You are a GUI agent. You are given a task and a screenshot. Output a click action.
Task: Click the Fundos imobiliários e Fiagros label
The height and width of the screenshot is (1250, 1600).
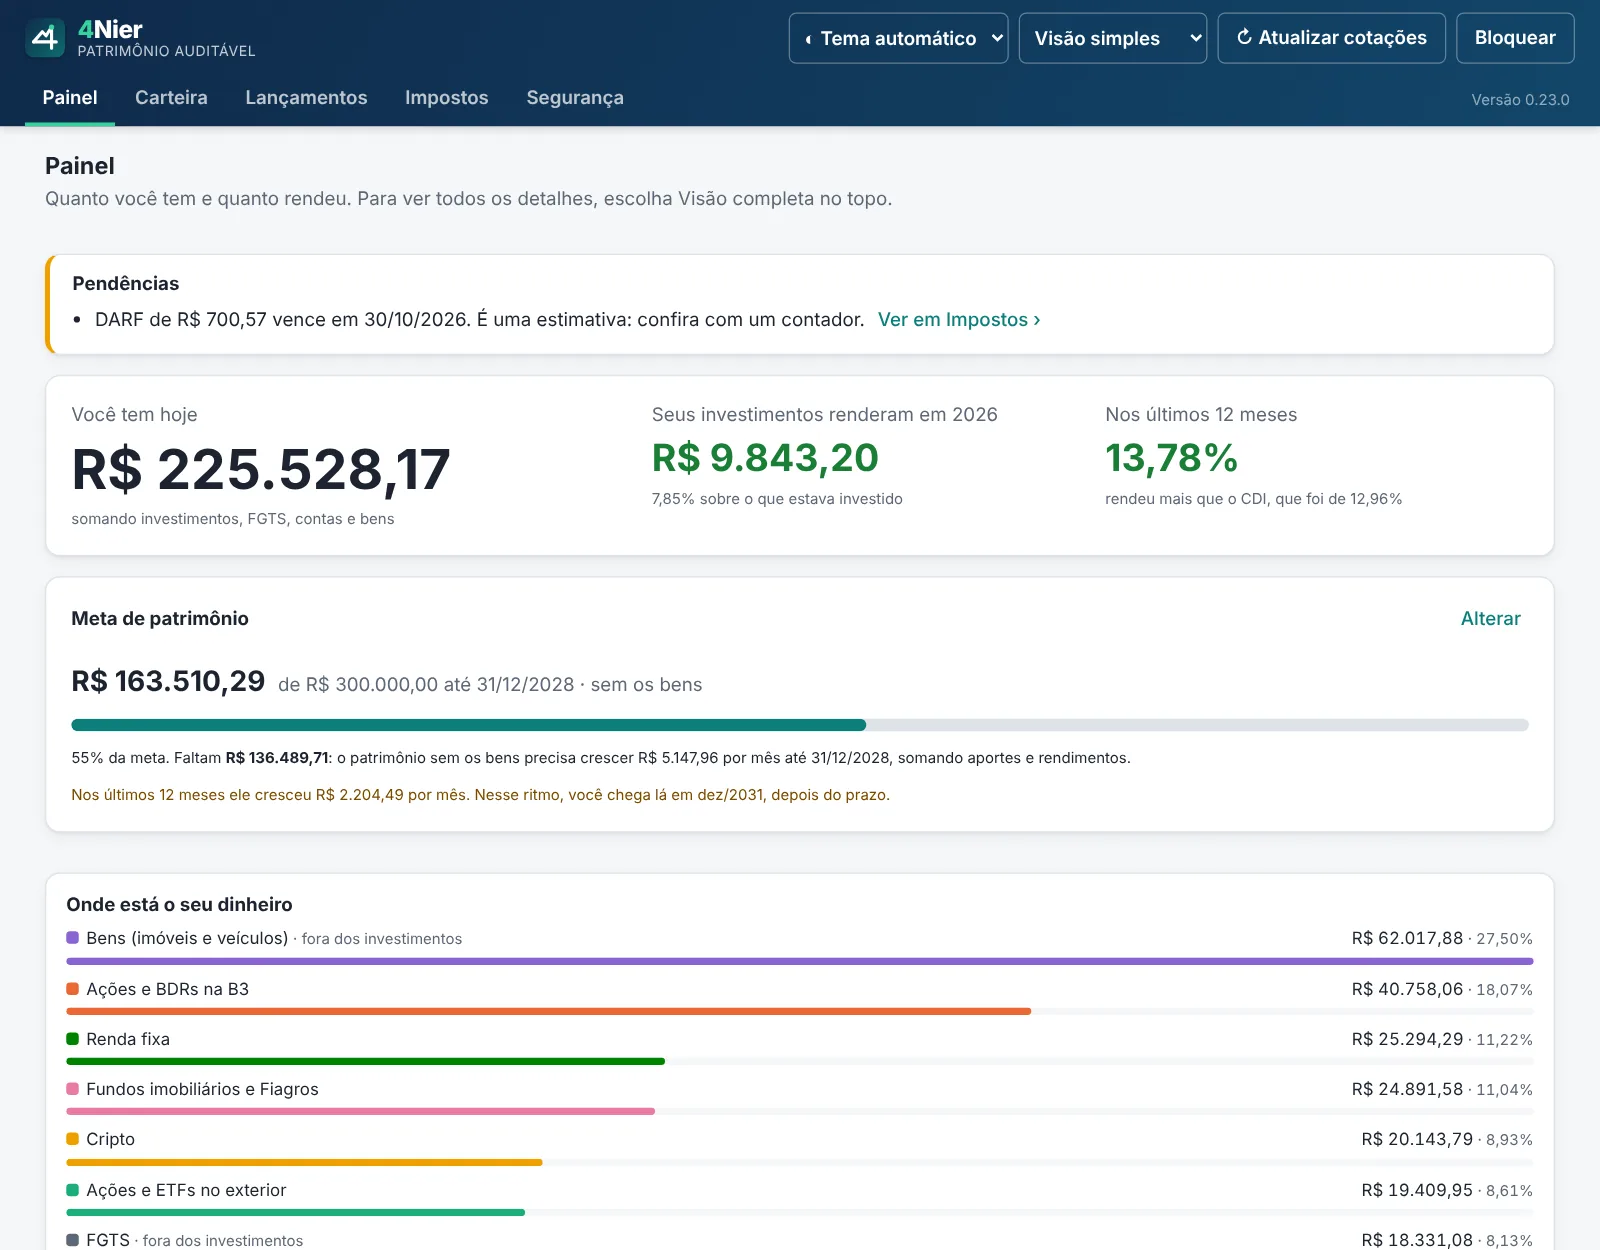[202, 1089]
